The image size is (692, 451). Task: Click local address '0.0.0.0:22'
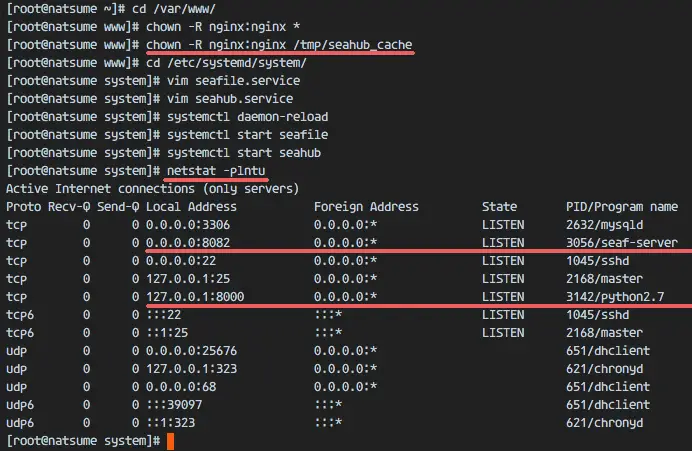[x=181, y=261]
